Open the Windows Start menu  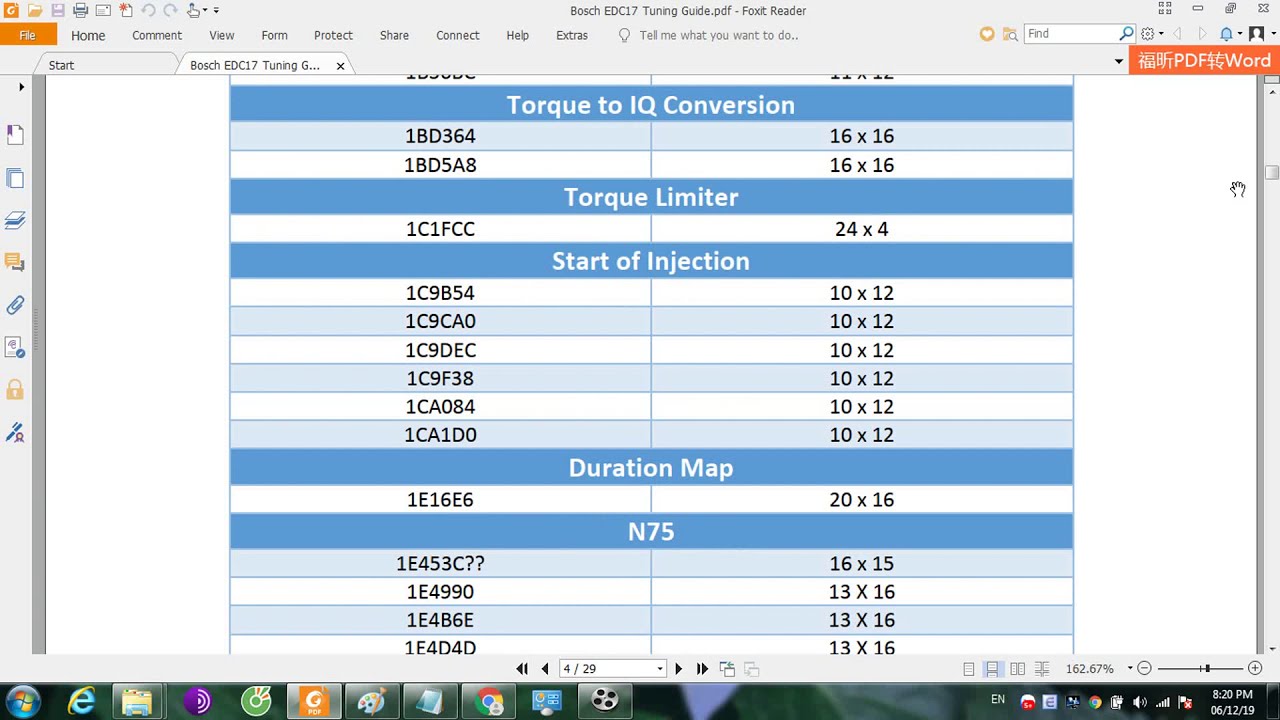[24, 700]
